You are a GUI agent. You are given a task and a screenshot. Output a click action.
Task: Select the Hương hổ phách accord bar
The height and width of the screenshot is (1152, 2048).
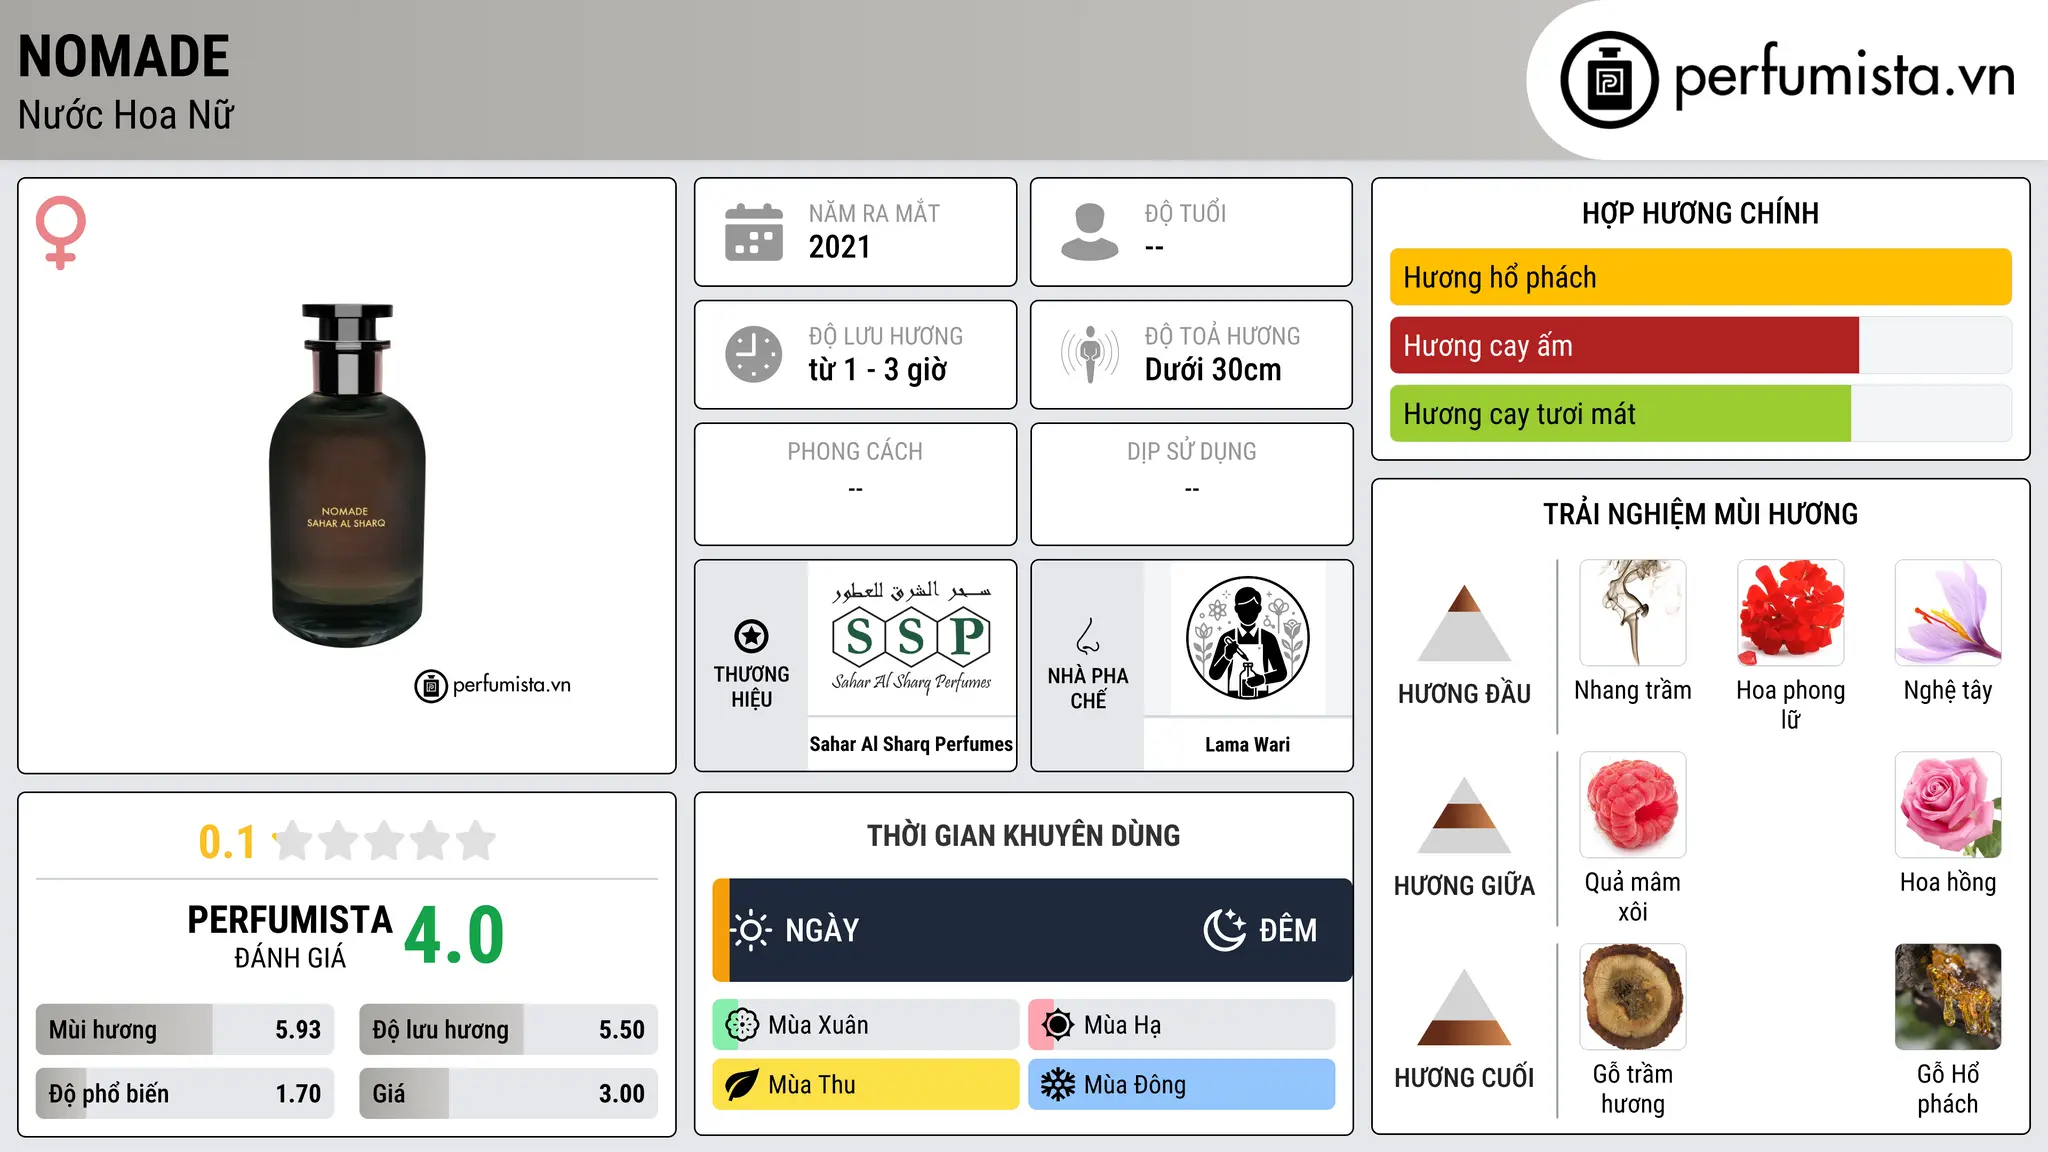[x=1701, y=277]
